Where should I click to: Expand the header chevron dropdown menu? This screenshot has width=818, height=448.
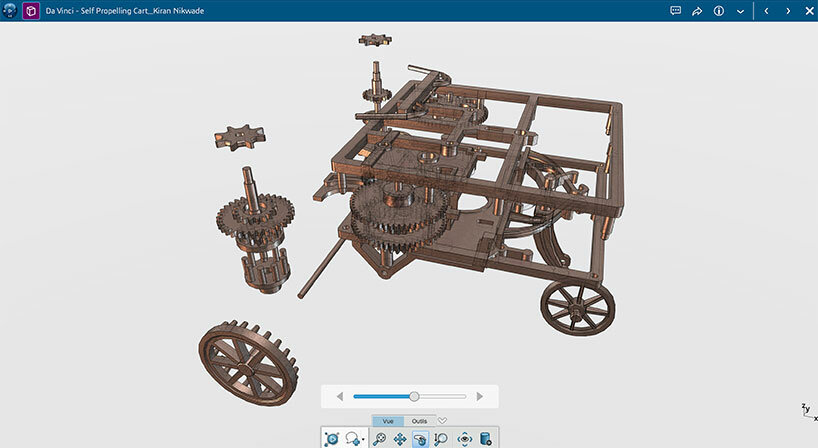tap(740, 11)
